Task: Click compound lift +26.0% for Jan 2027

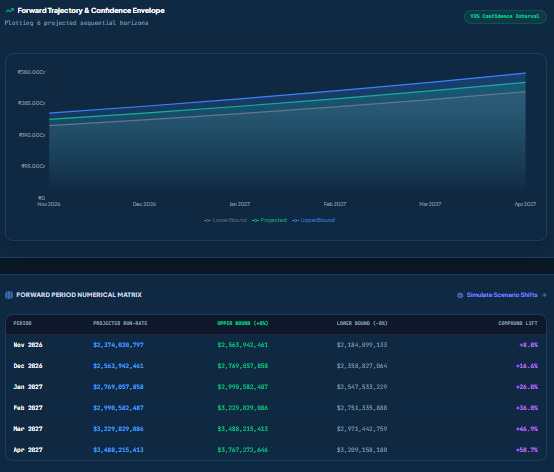Action: [527, 387]
